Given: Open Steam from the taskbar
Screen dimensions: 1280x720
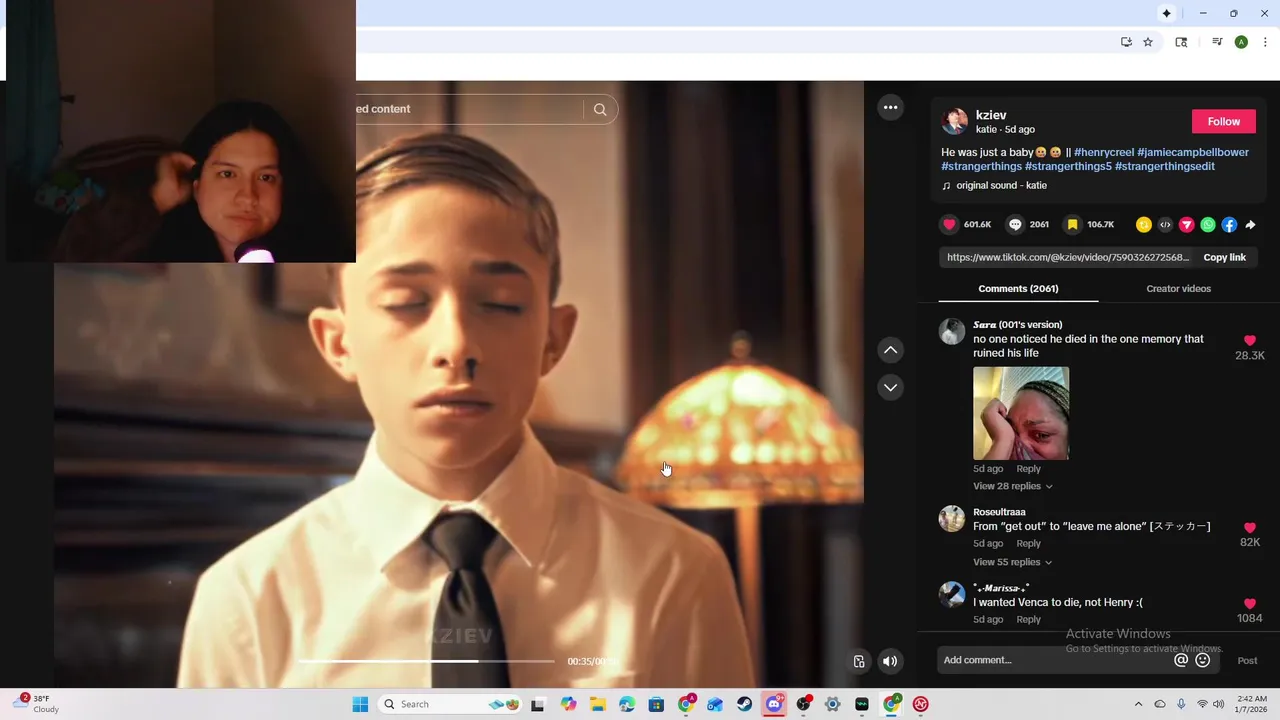Looking at the screenshot, I should [x=744, y=704].
